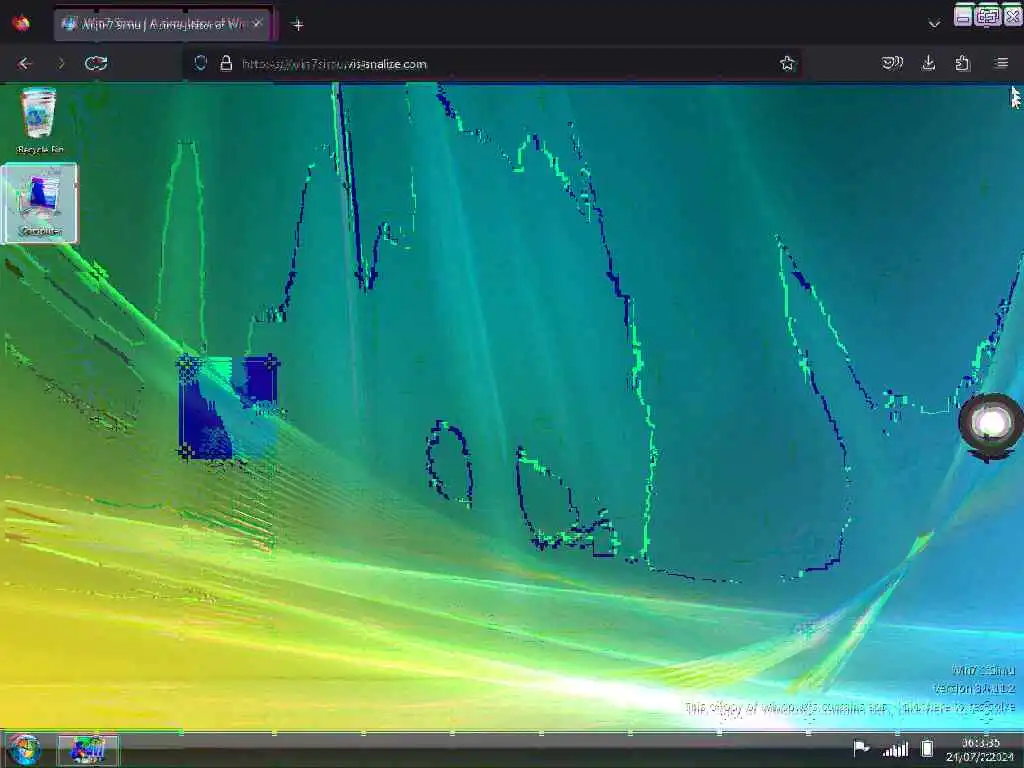The width and height of the screenshot is (1024, 768).
Task: Open the tracking protection shield panel
Action: pyautogui.click(x=200, y=63)
